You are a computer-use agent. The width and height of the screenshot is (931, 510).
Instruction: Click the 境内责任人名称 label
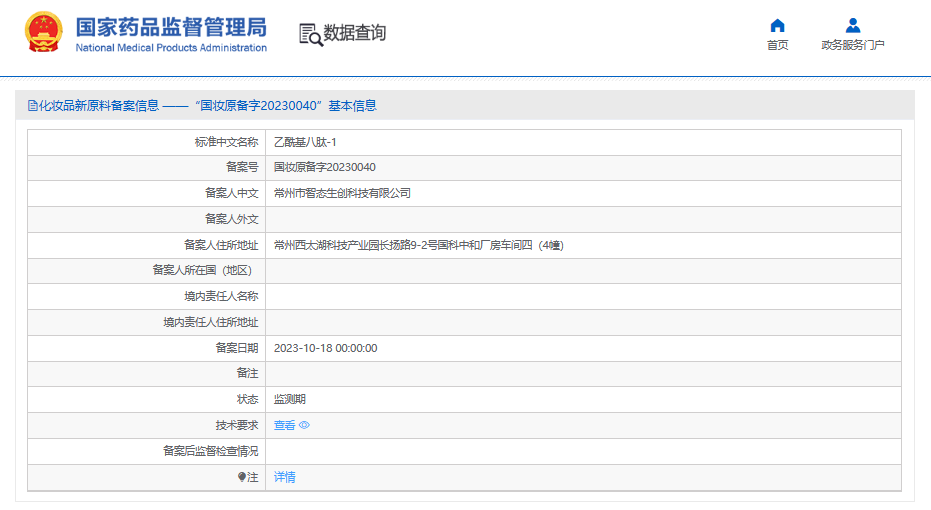(x=221, y=296)
